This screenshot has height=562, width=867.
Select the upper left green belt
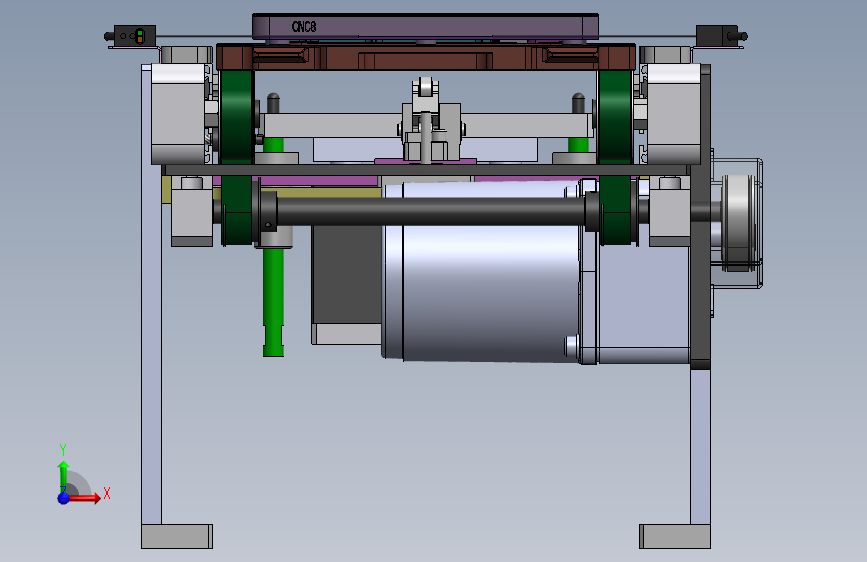[x=237, y=116]
